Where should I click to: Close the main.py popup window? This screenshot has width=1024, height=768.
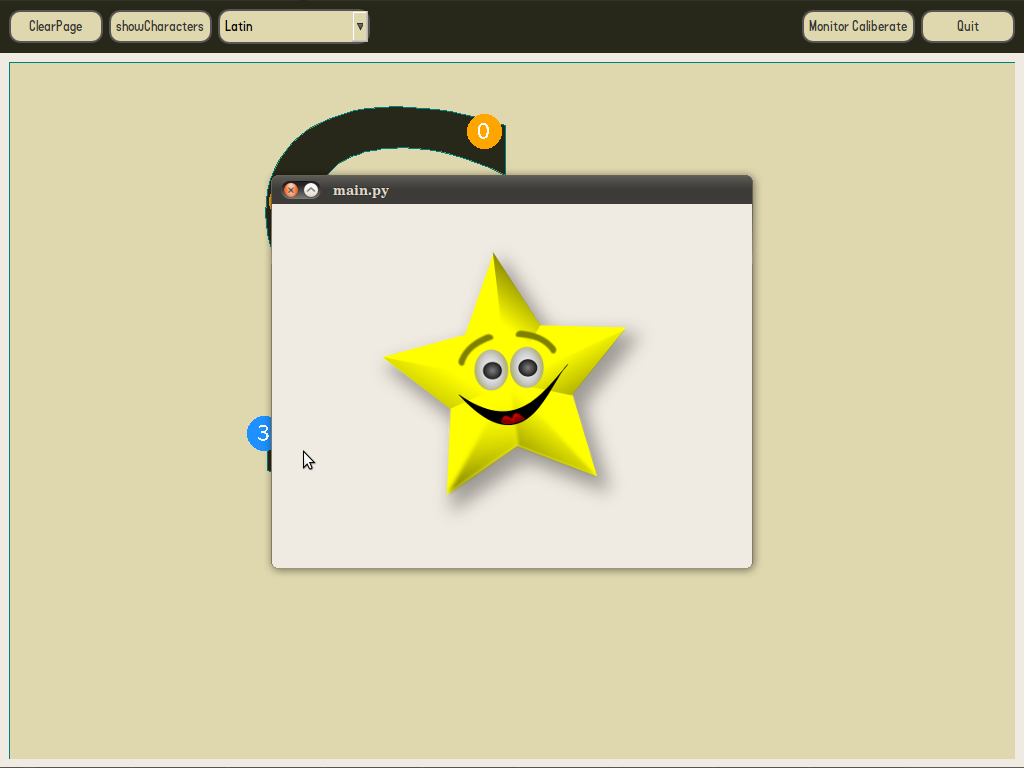[291, 190]
